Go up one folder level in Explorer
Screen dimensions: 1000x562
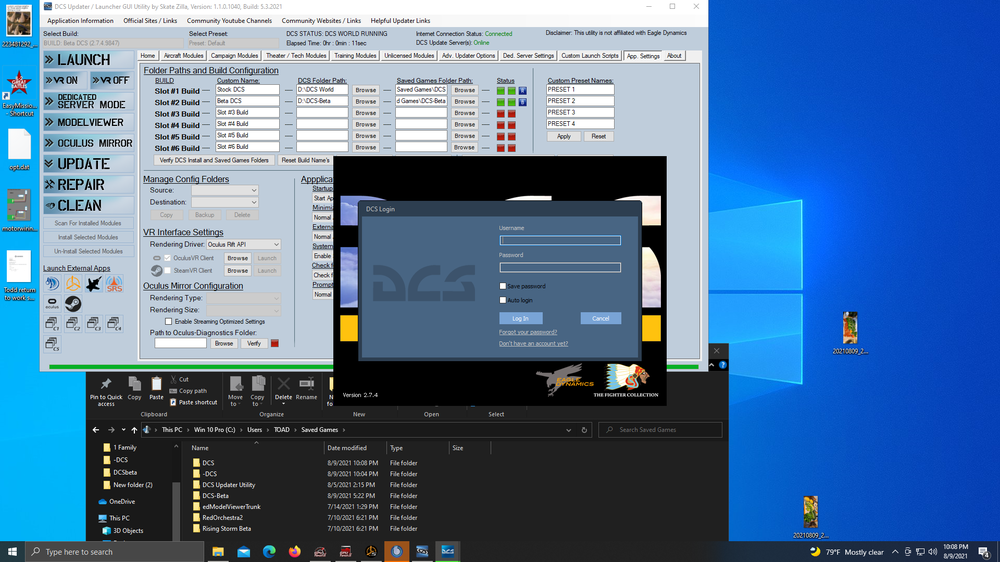(134, 430)
